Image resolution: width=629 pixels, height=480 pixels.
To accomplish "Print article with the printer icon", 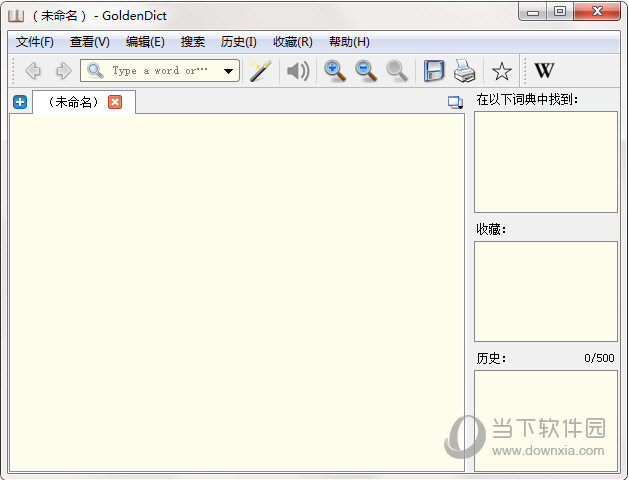I will click(465, 71).
